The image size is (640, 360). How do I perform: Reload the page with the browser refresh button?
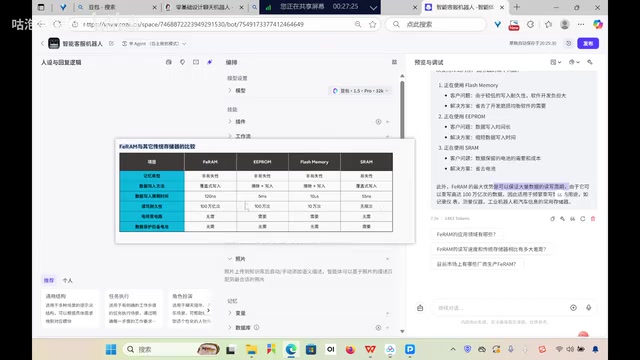57,24
